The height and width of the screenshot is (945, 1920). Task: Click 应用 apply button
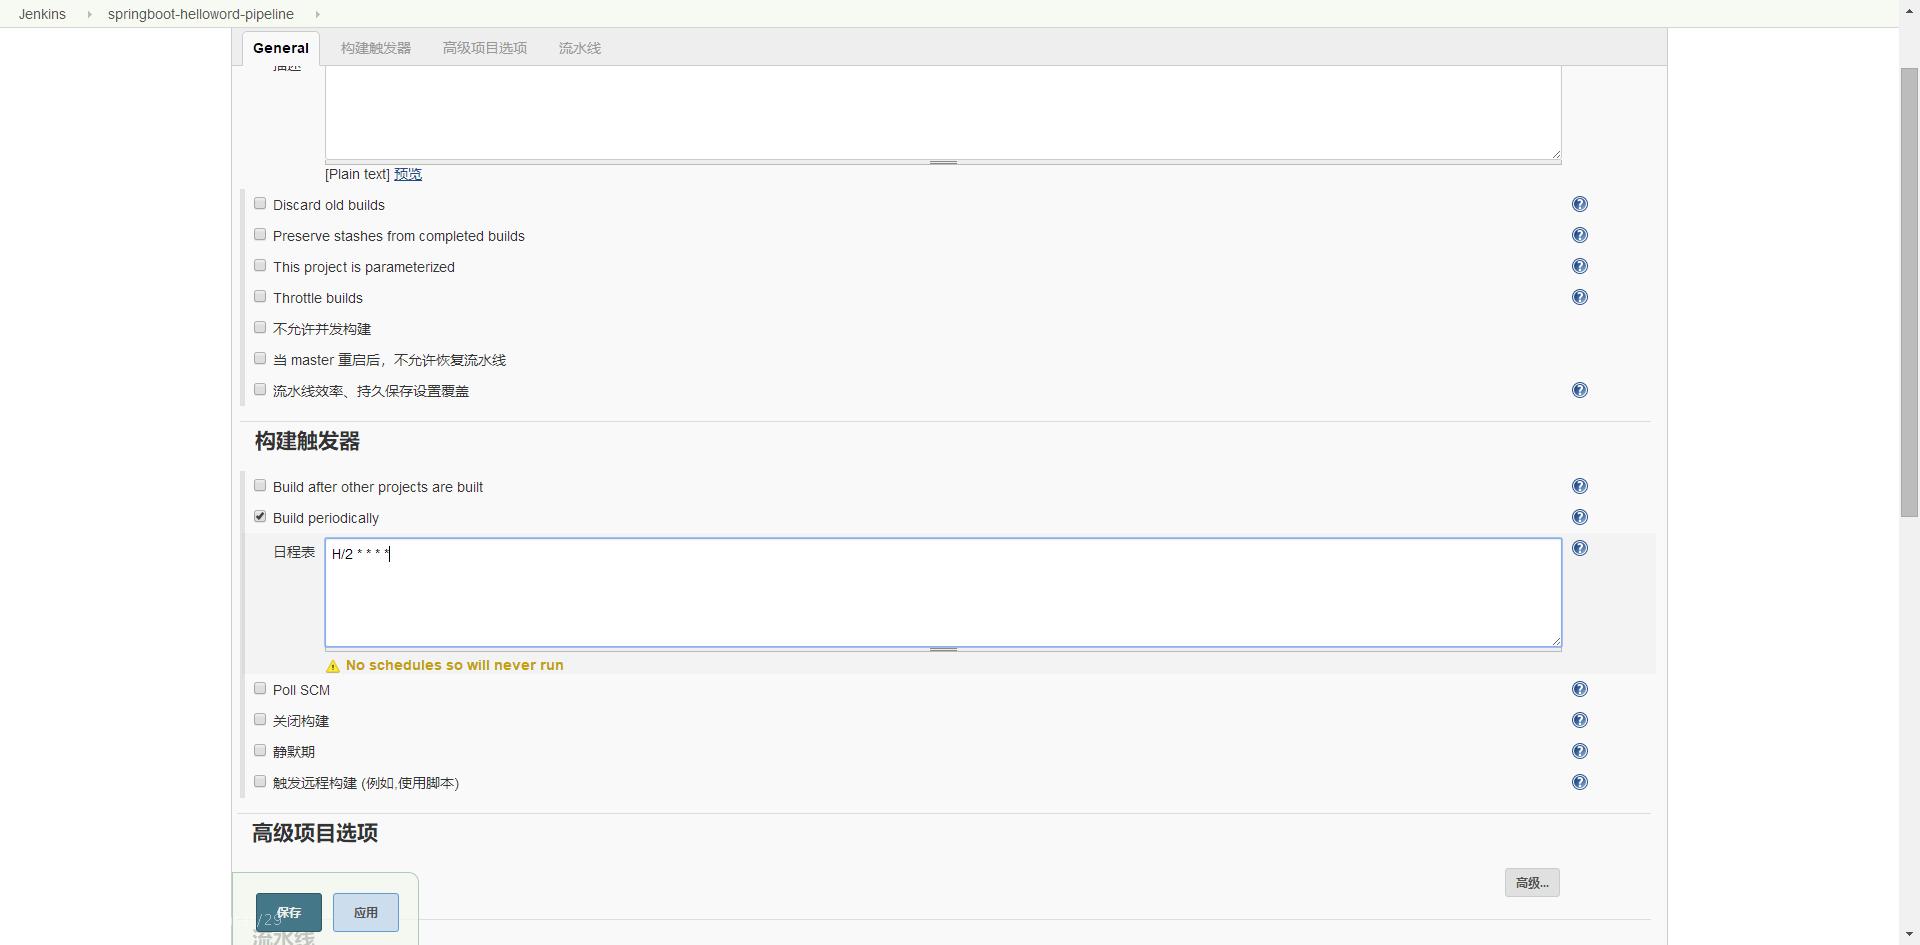tap(366, 912)
